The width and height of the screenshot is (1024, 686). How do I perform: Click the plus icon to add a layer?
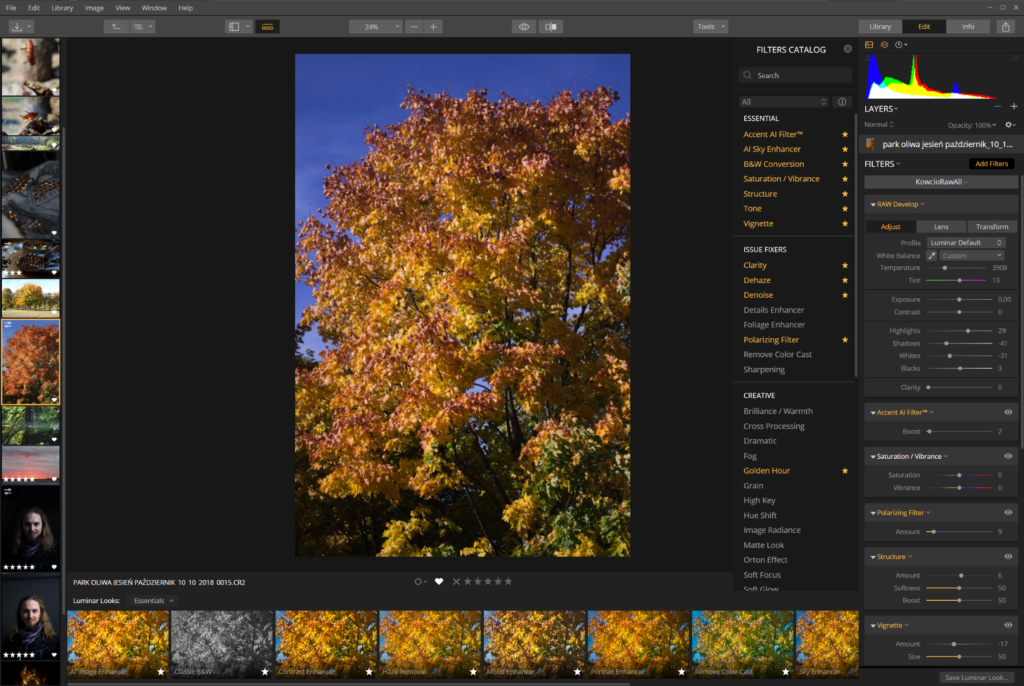(x=1013, y=107)
